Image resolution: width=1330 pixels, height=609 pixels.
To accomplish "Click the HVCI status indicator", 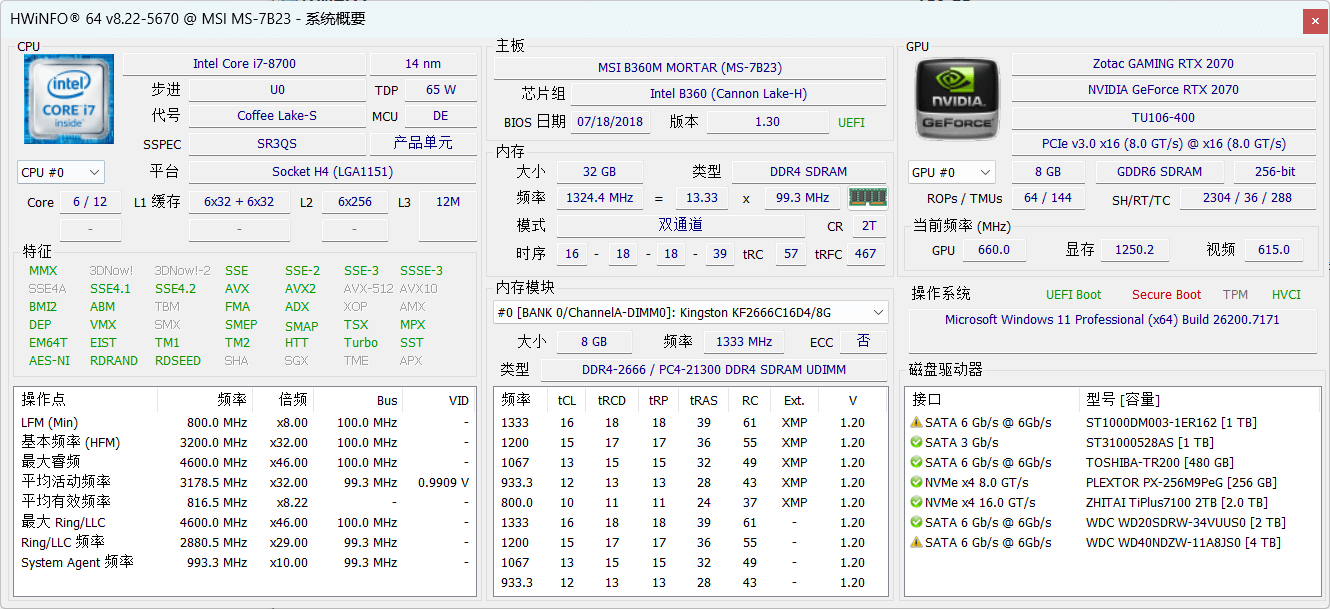I will click(x=1286, y=295).
